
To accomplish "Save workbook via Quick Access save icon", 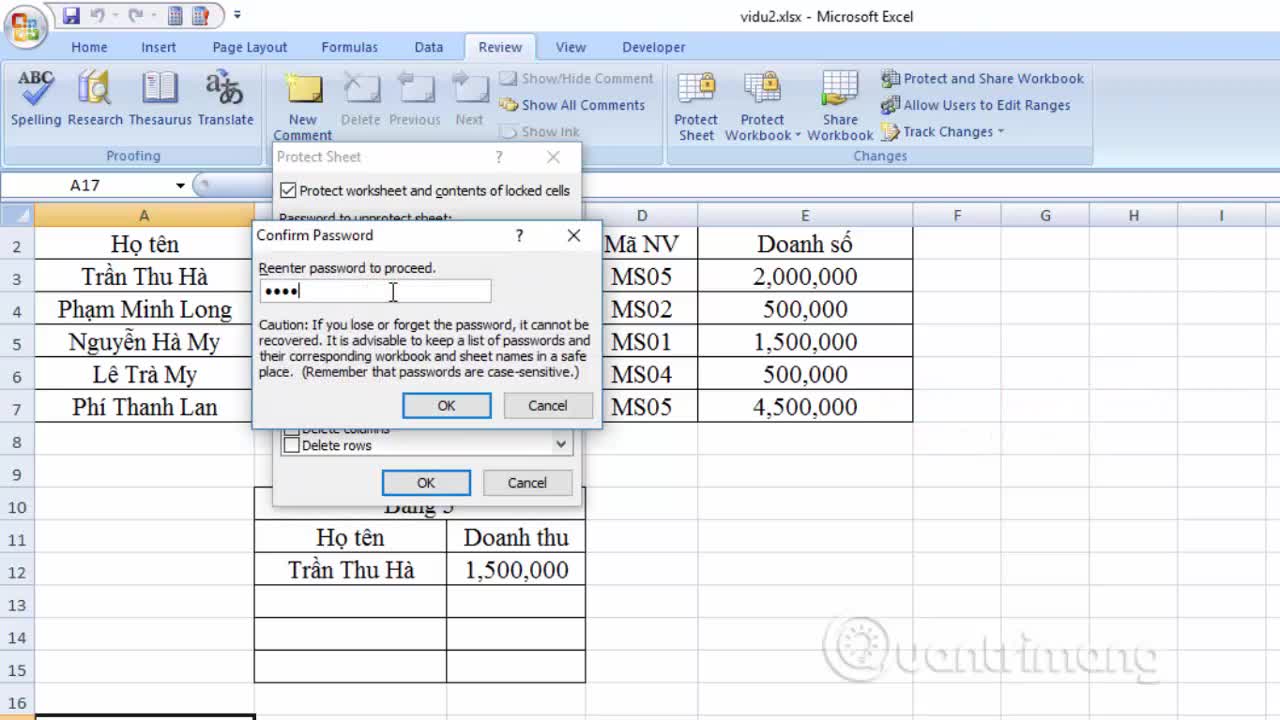I will pos(71,15).
